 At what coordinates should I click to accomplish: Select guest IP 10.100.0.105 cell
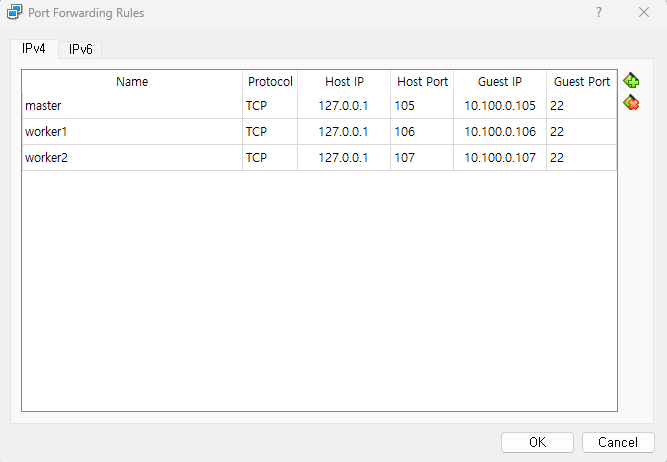500,106
